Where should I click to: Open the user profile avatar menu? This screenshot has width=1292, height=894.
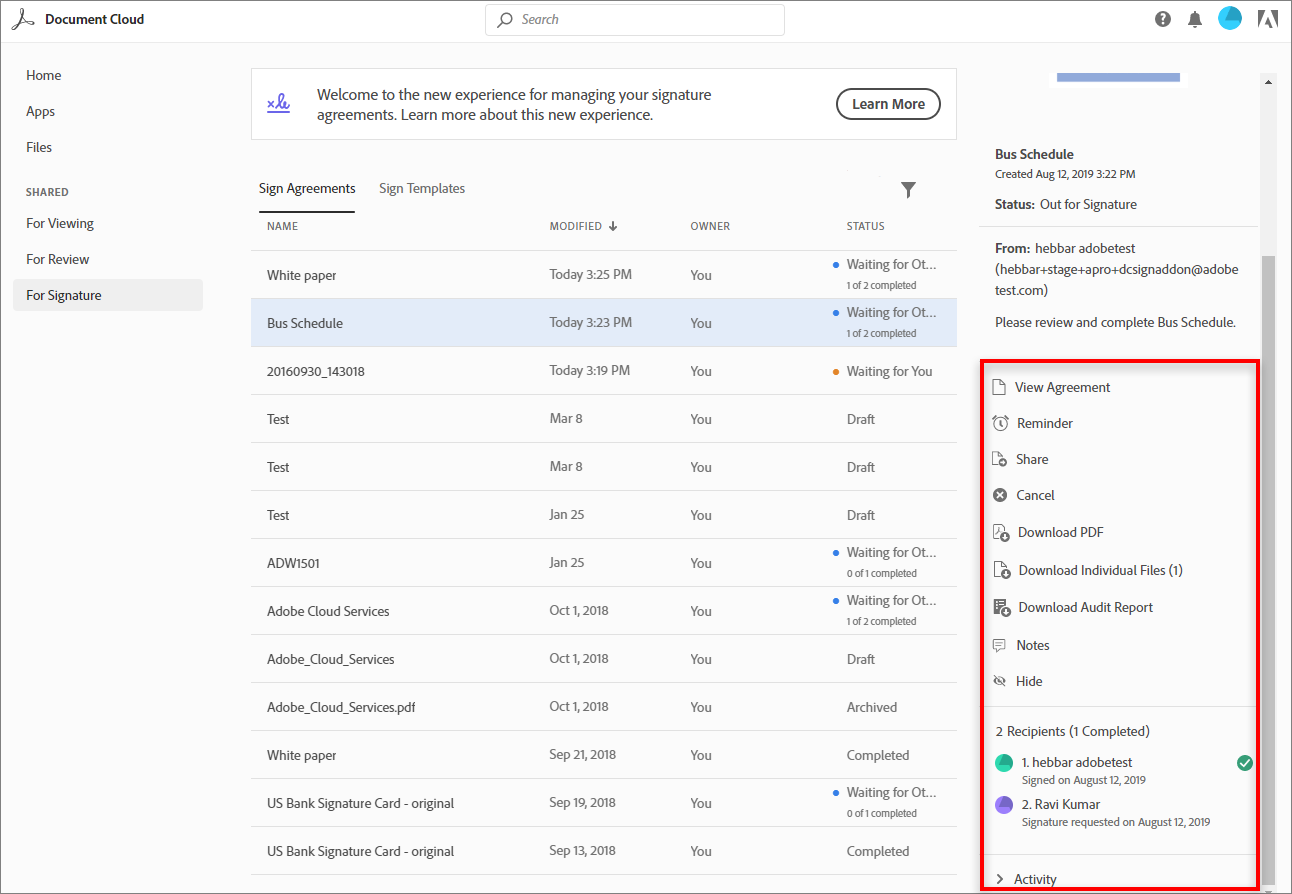pos(1229,19)
